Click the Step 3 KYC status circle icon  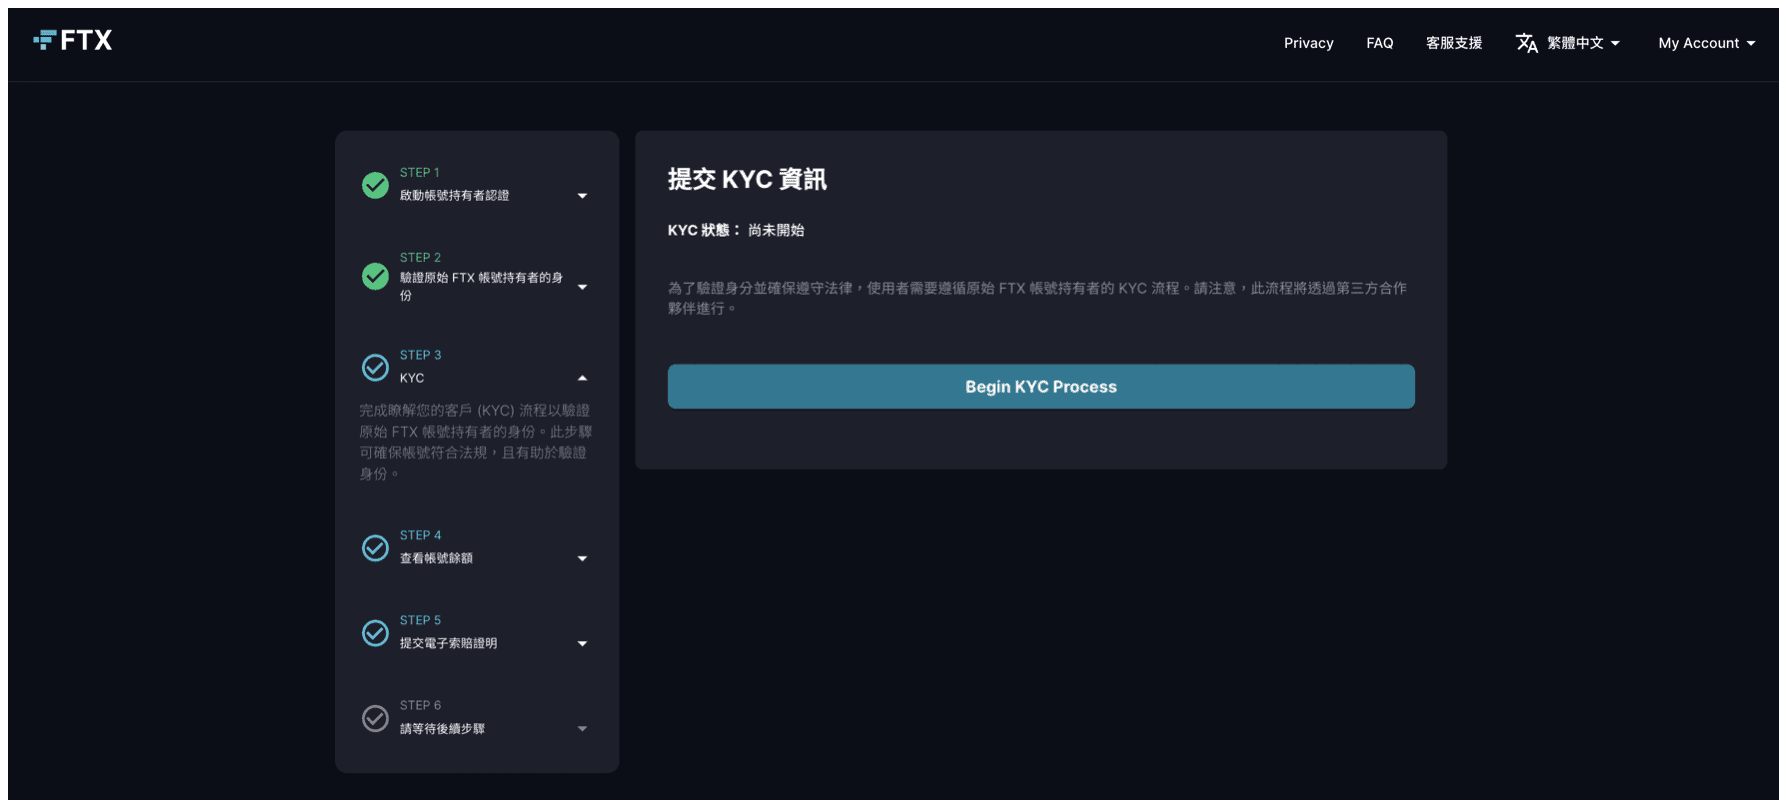click(x=375, y=367)
